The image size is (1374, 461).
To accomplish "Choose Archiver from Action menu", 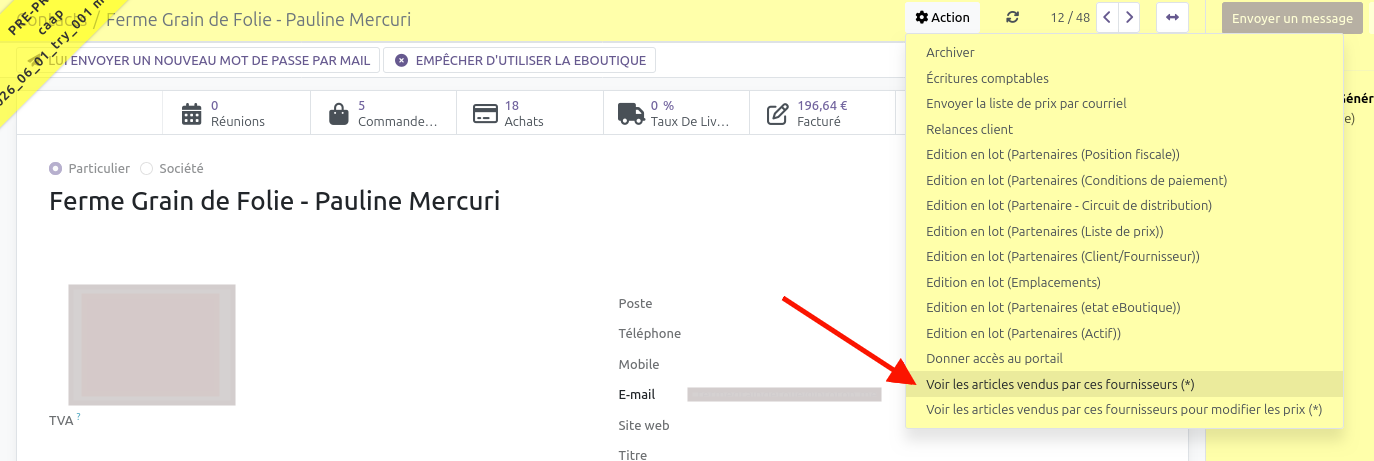I will (1124, 53).
